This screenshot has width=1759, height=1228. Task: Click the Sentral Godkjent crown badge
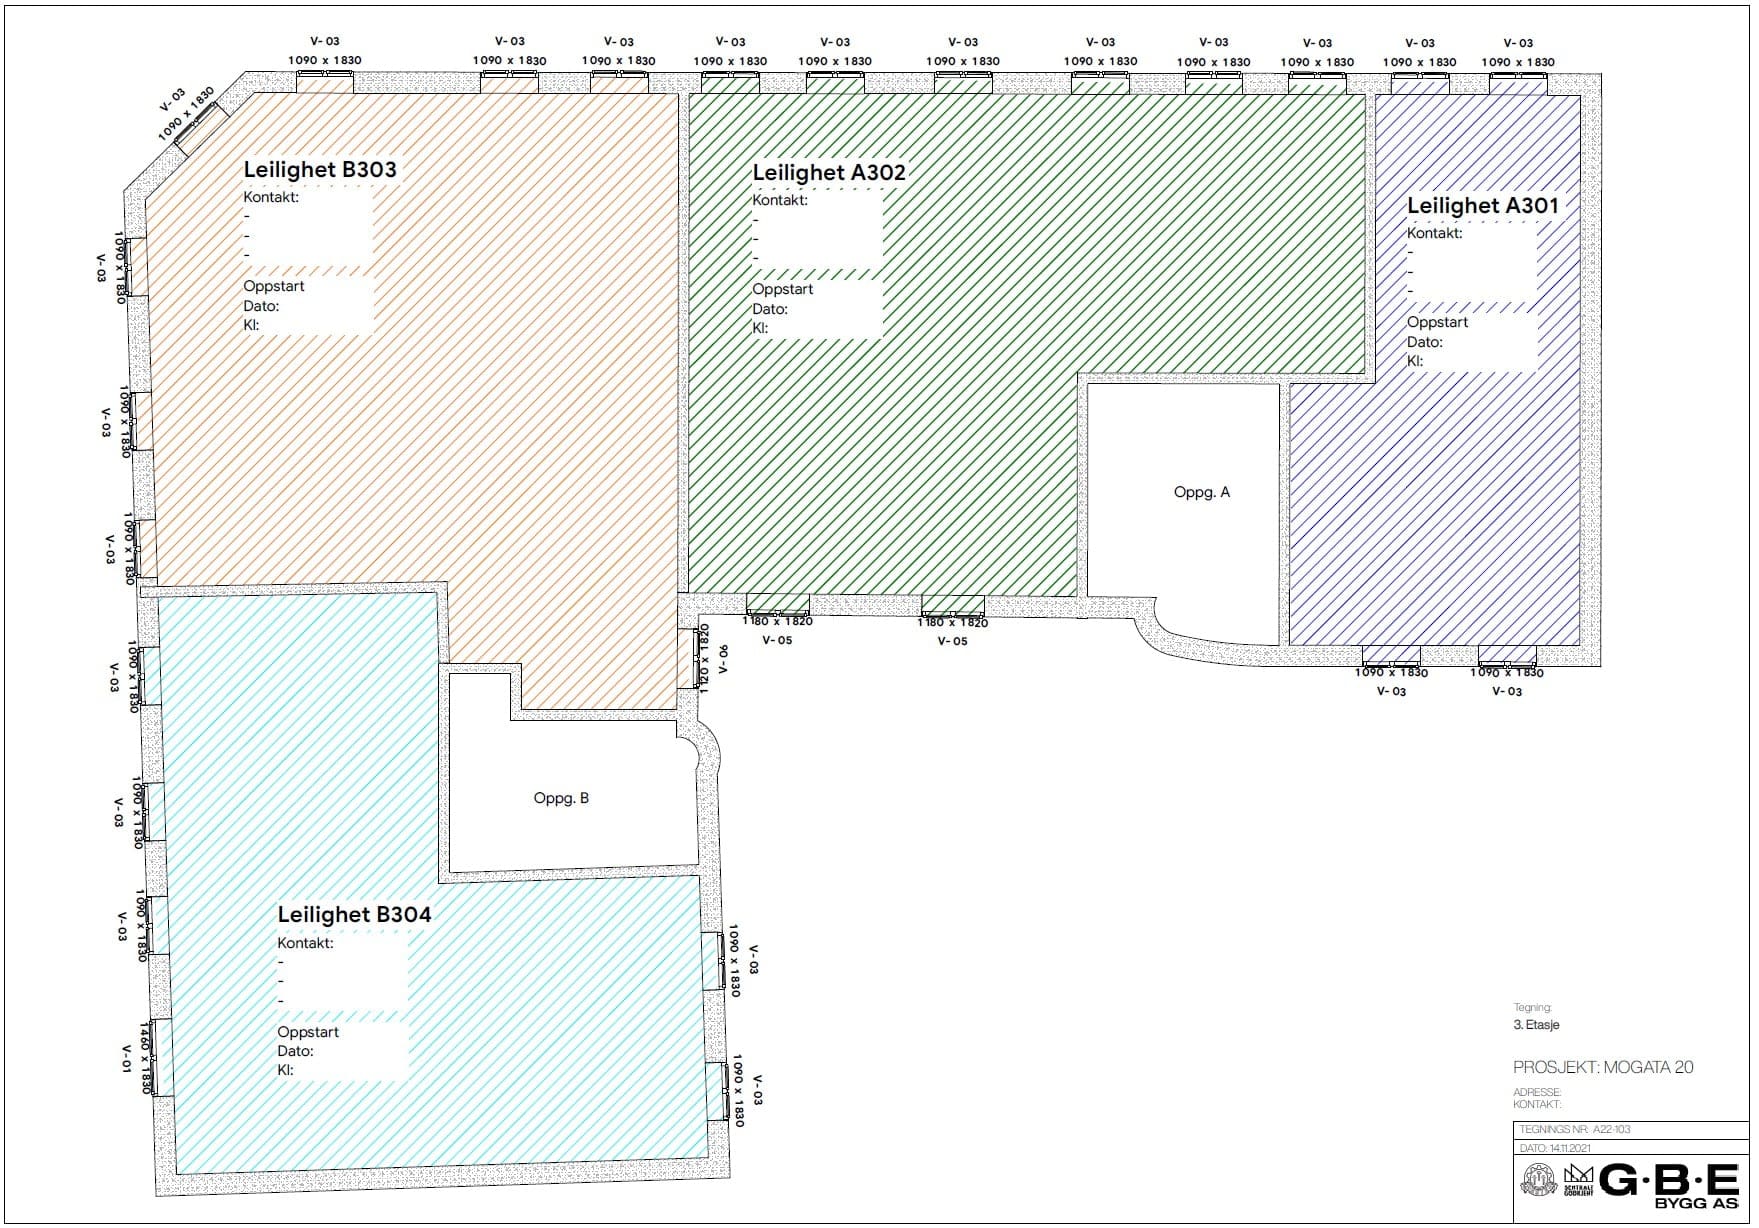(x=1577, y=1181)
